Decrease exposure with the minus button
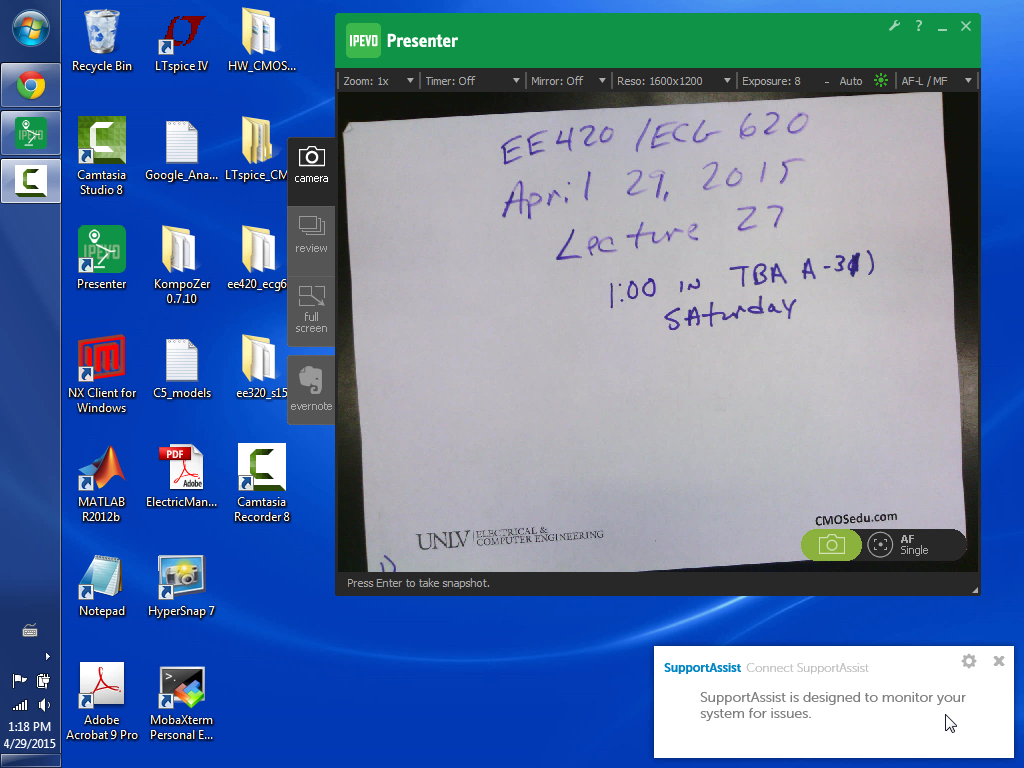 (x=827, y=82)
